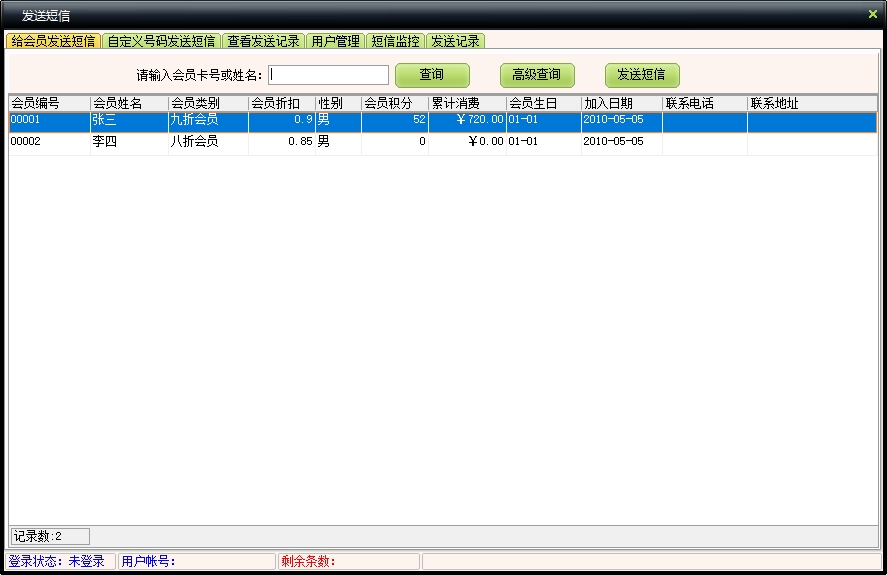Sort by the 会员姓名 column header
The height and width of the screenshot is (575, 887).
129,103
